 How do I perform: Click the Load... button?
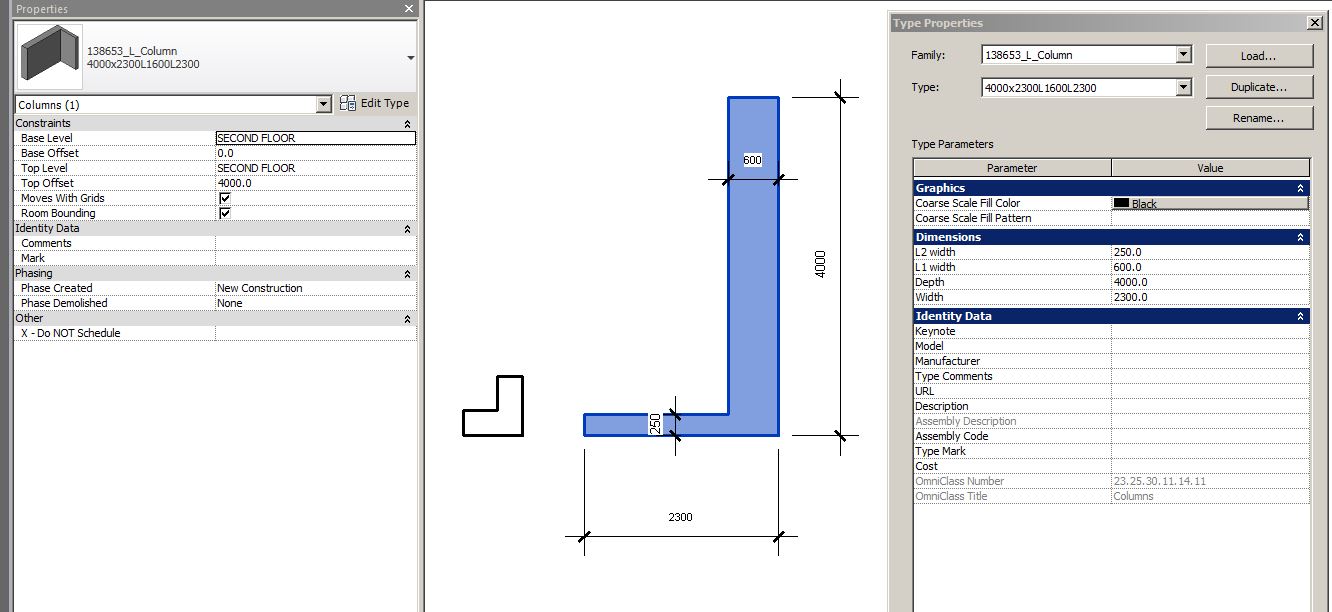(1259, 56)
